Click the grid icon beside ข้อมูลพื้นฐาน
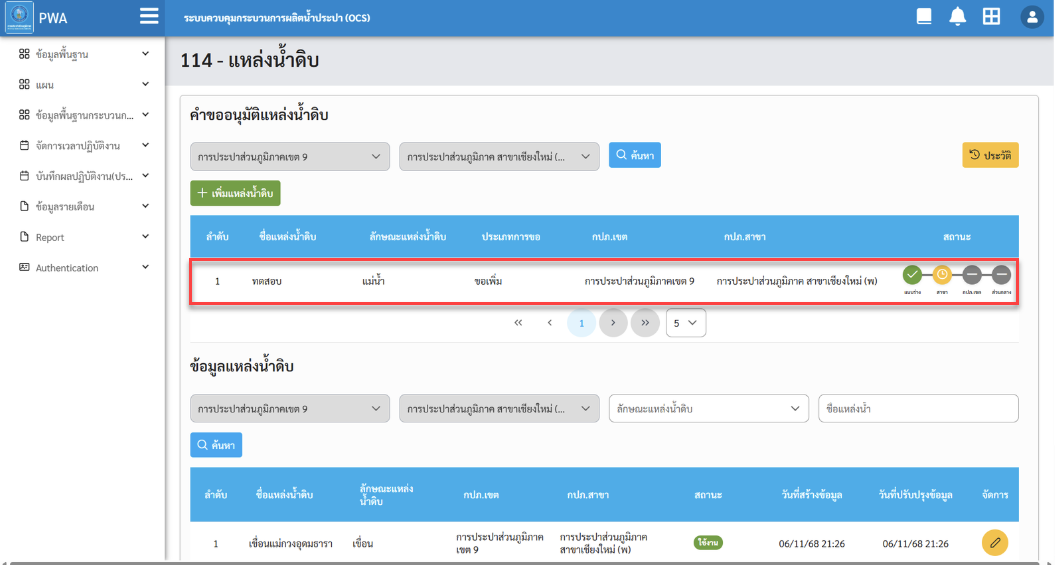1055x565 pixels. [24, 54]
